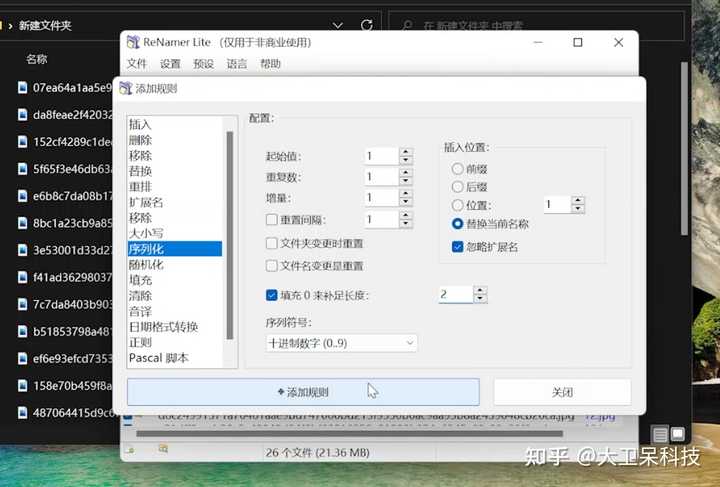Click the rule list vertical scrollbar

coord(230,235)
